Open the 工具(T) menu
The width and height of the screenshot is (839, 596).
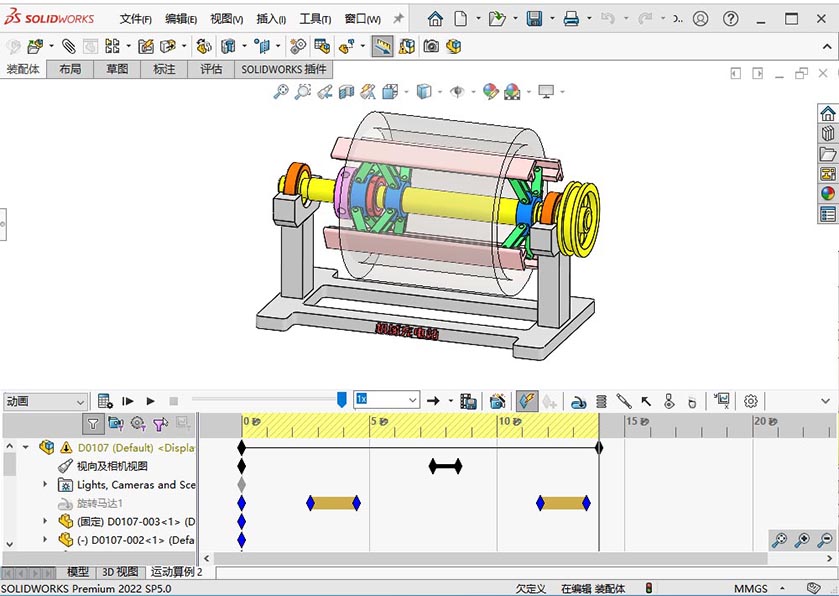point(315,19)
